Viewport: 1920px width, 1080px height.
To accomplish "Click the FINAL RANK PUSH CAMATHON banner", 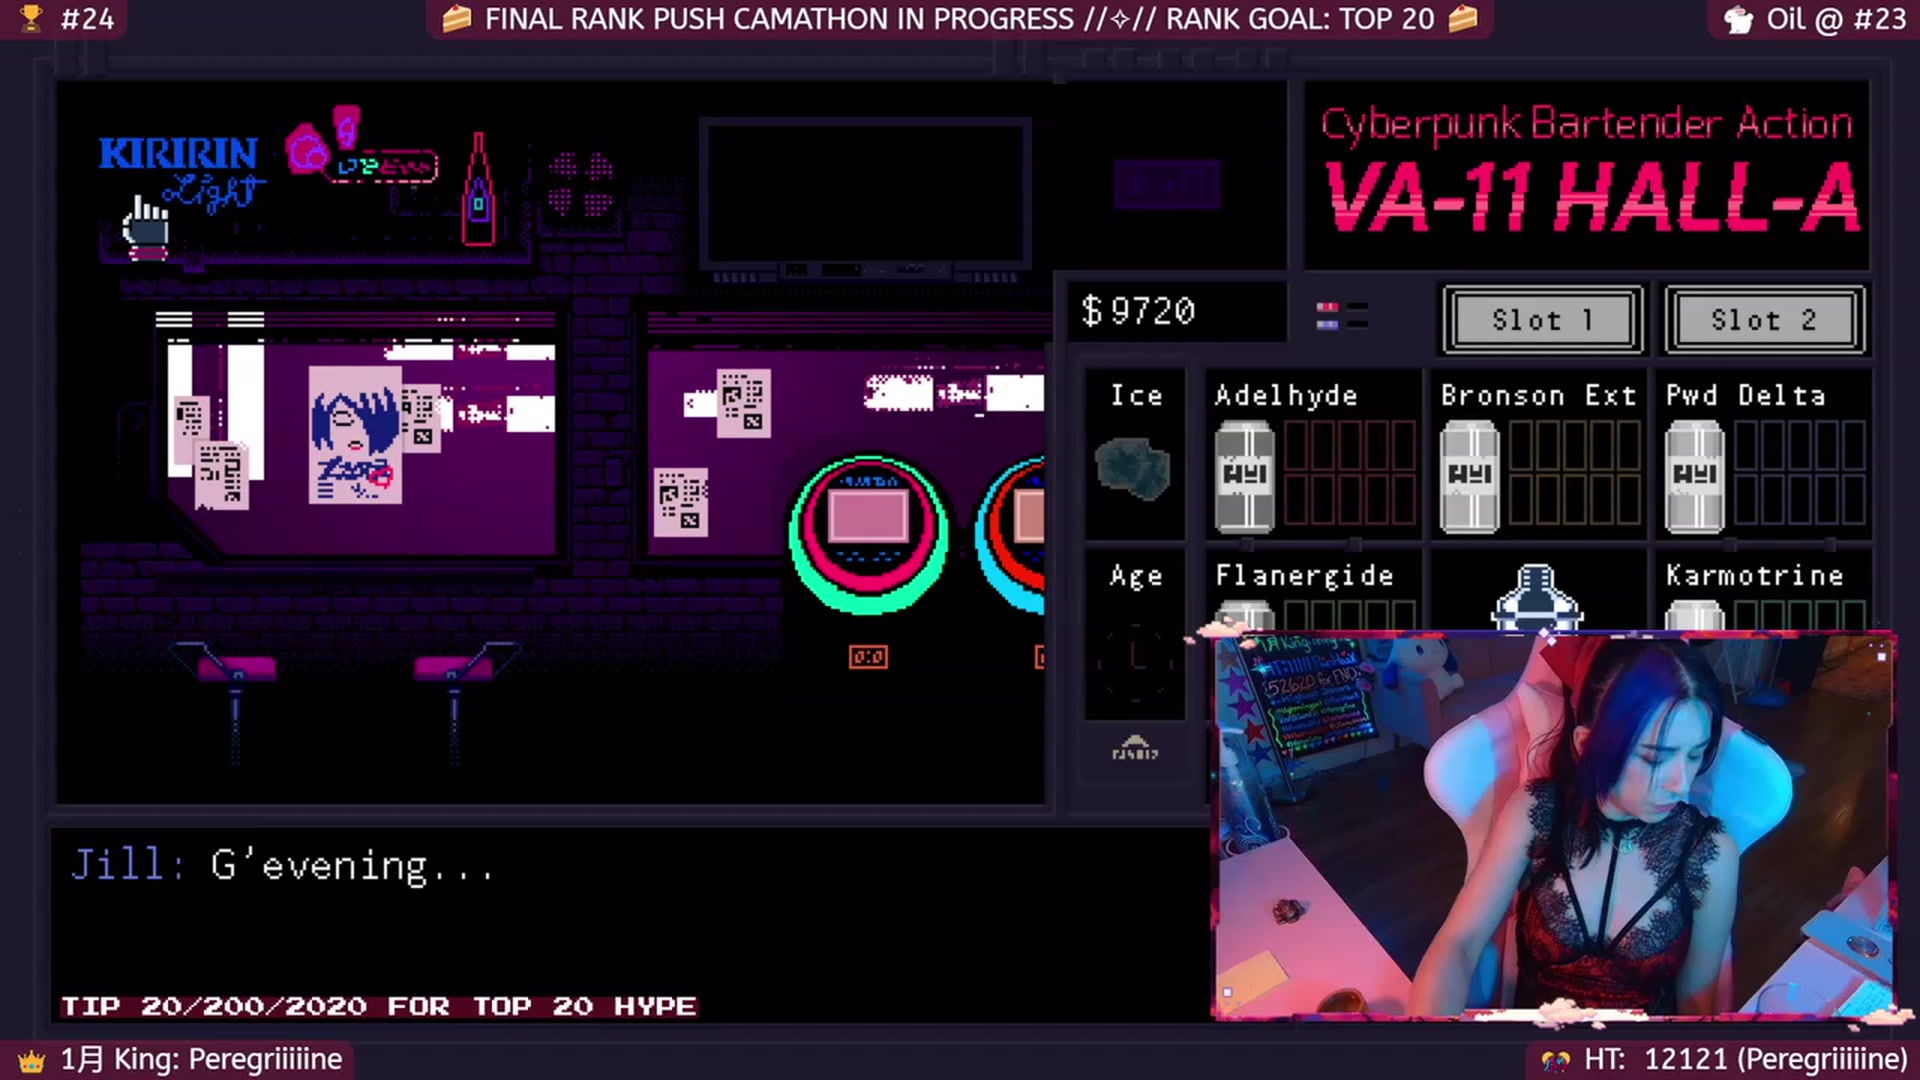I will click(x=960, y=19).
